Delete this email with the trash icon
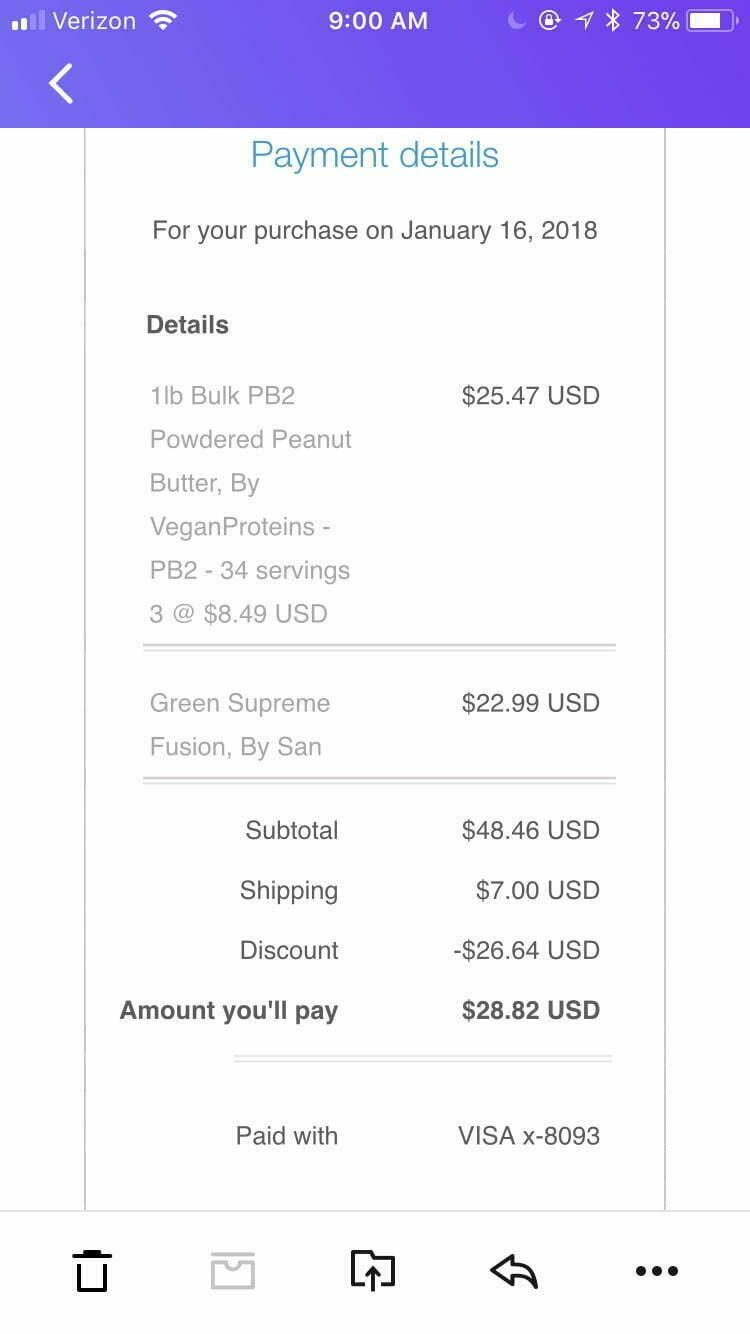 91,1271
